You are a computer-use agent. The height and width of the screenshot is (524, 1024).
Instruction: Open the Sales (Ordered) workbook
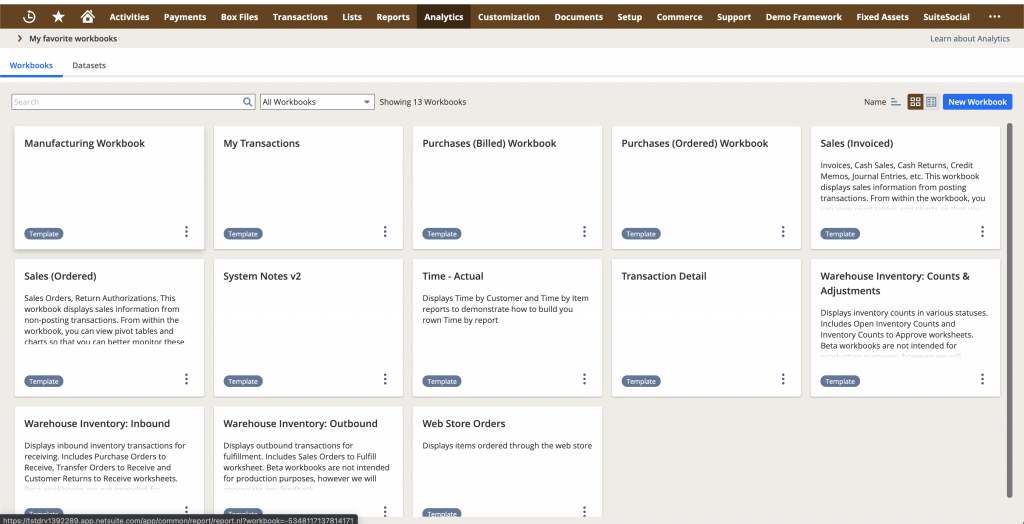[60, 276]
